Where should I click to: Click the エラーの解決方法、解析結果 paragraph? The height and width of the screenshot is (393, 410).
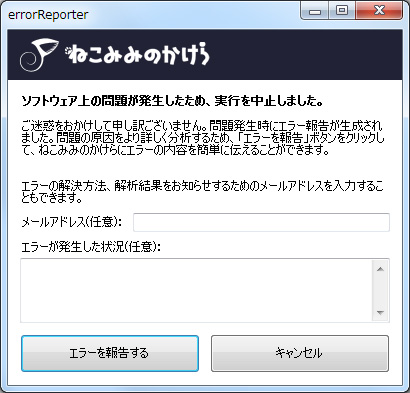tap(202, 192)
